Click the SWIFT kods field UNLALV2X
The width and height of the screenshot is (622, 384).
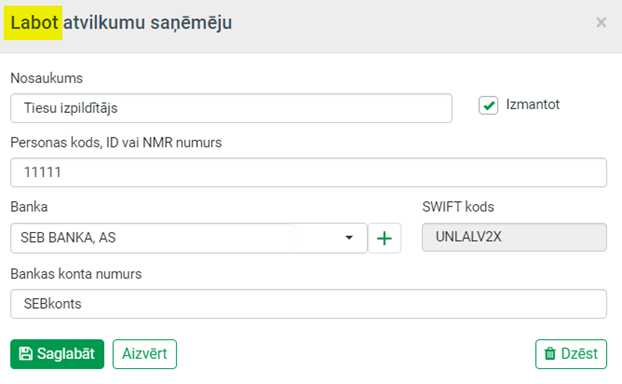pos(514,237)
